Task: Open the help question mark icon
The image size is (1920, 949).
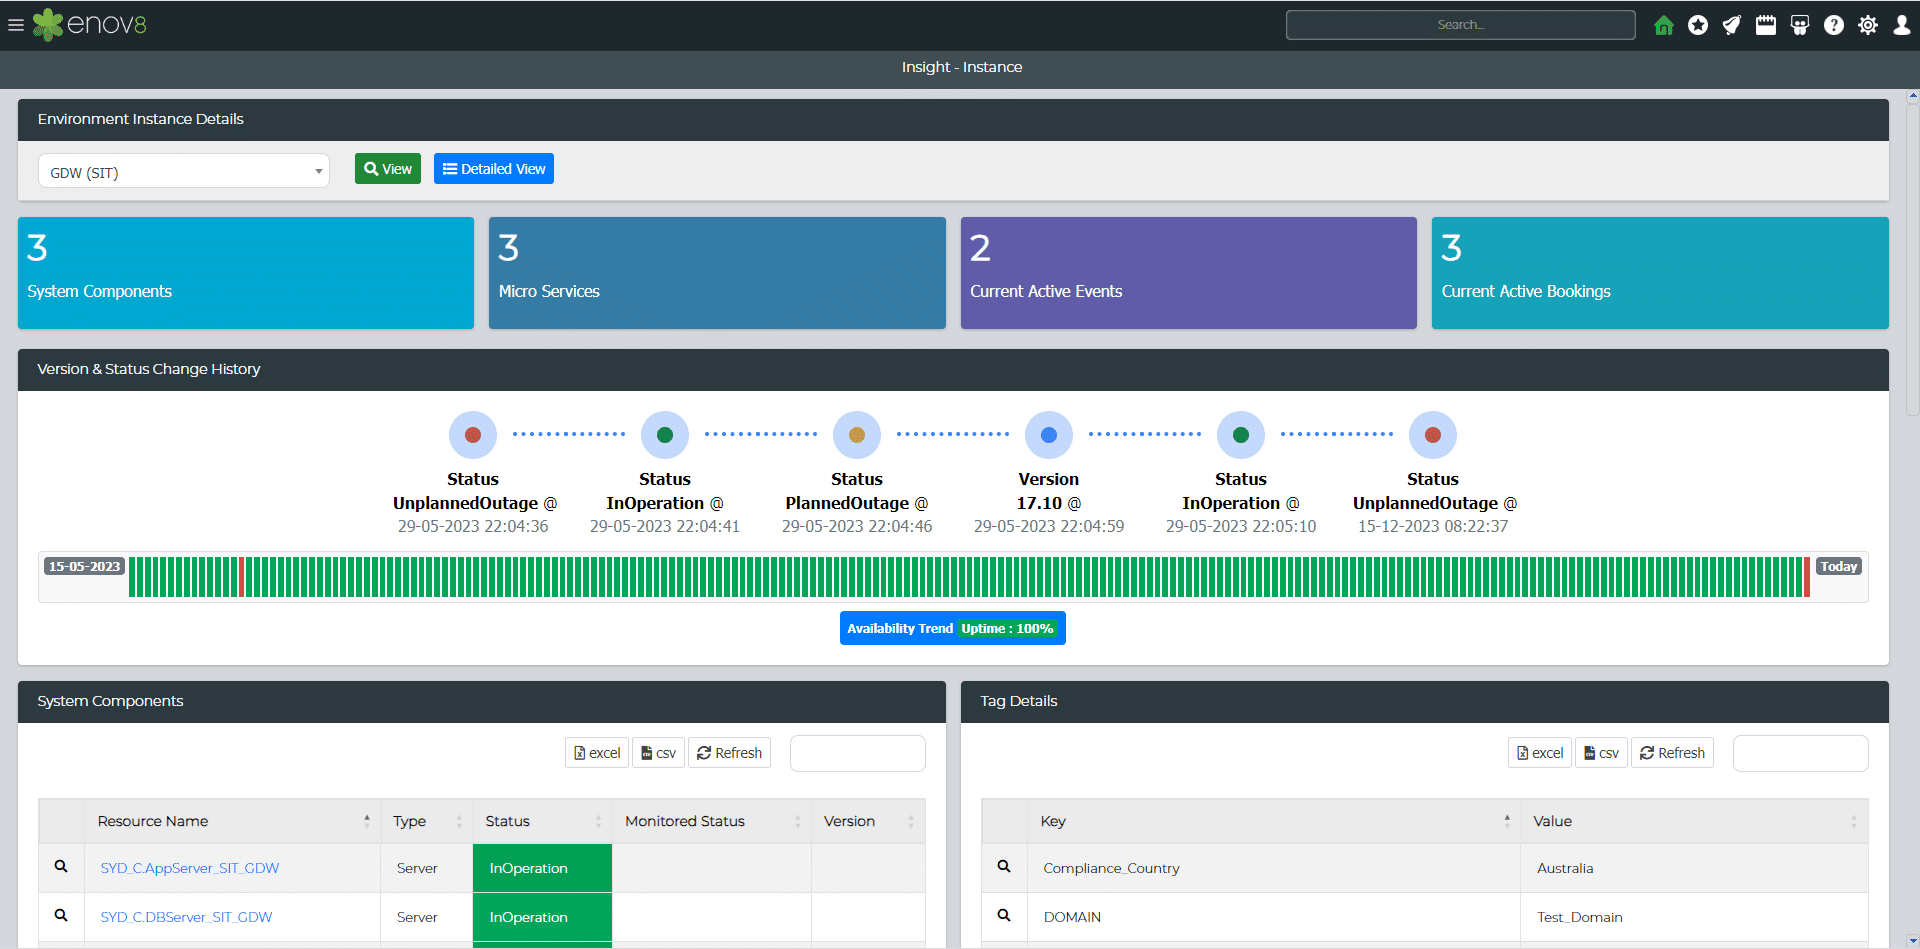Action: click(x=1835, y=25)
